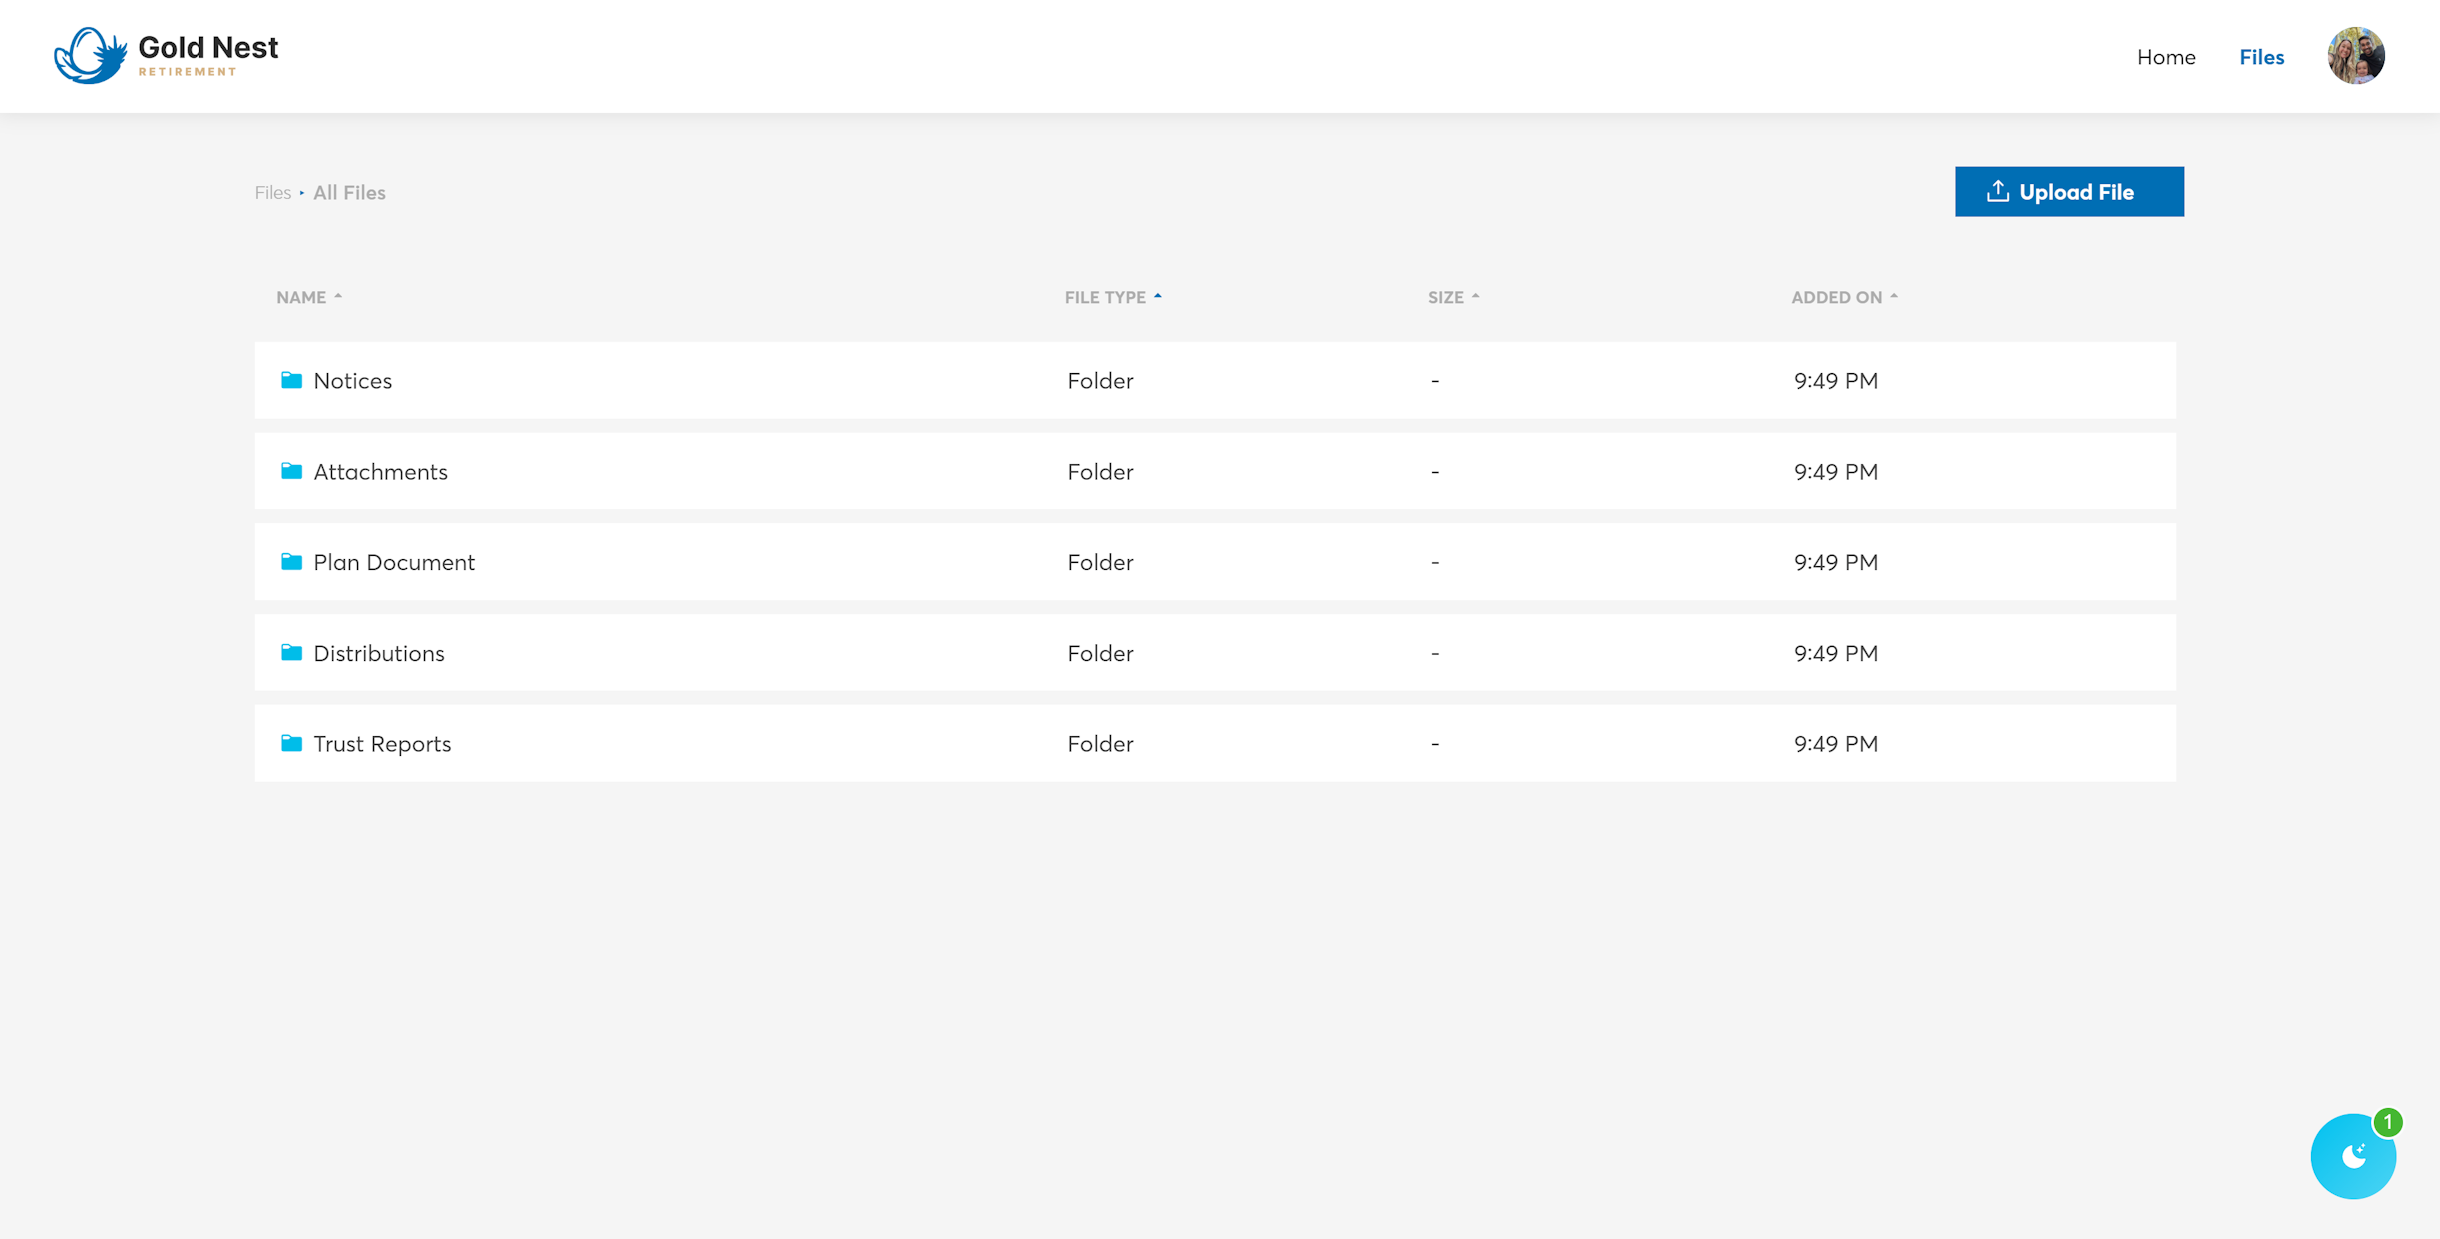Click the All Files breadcrumb
This screenshot has height=1239, width=2440.
349,192
